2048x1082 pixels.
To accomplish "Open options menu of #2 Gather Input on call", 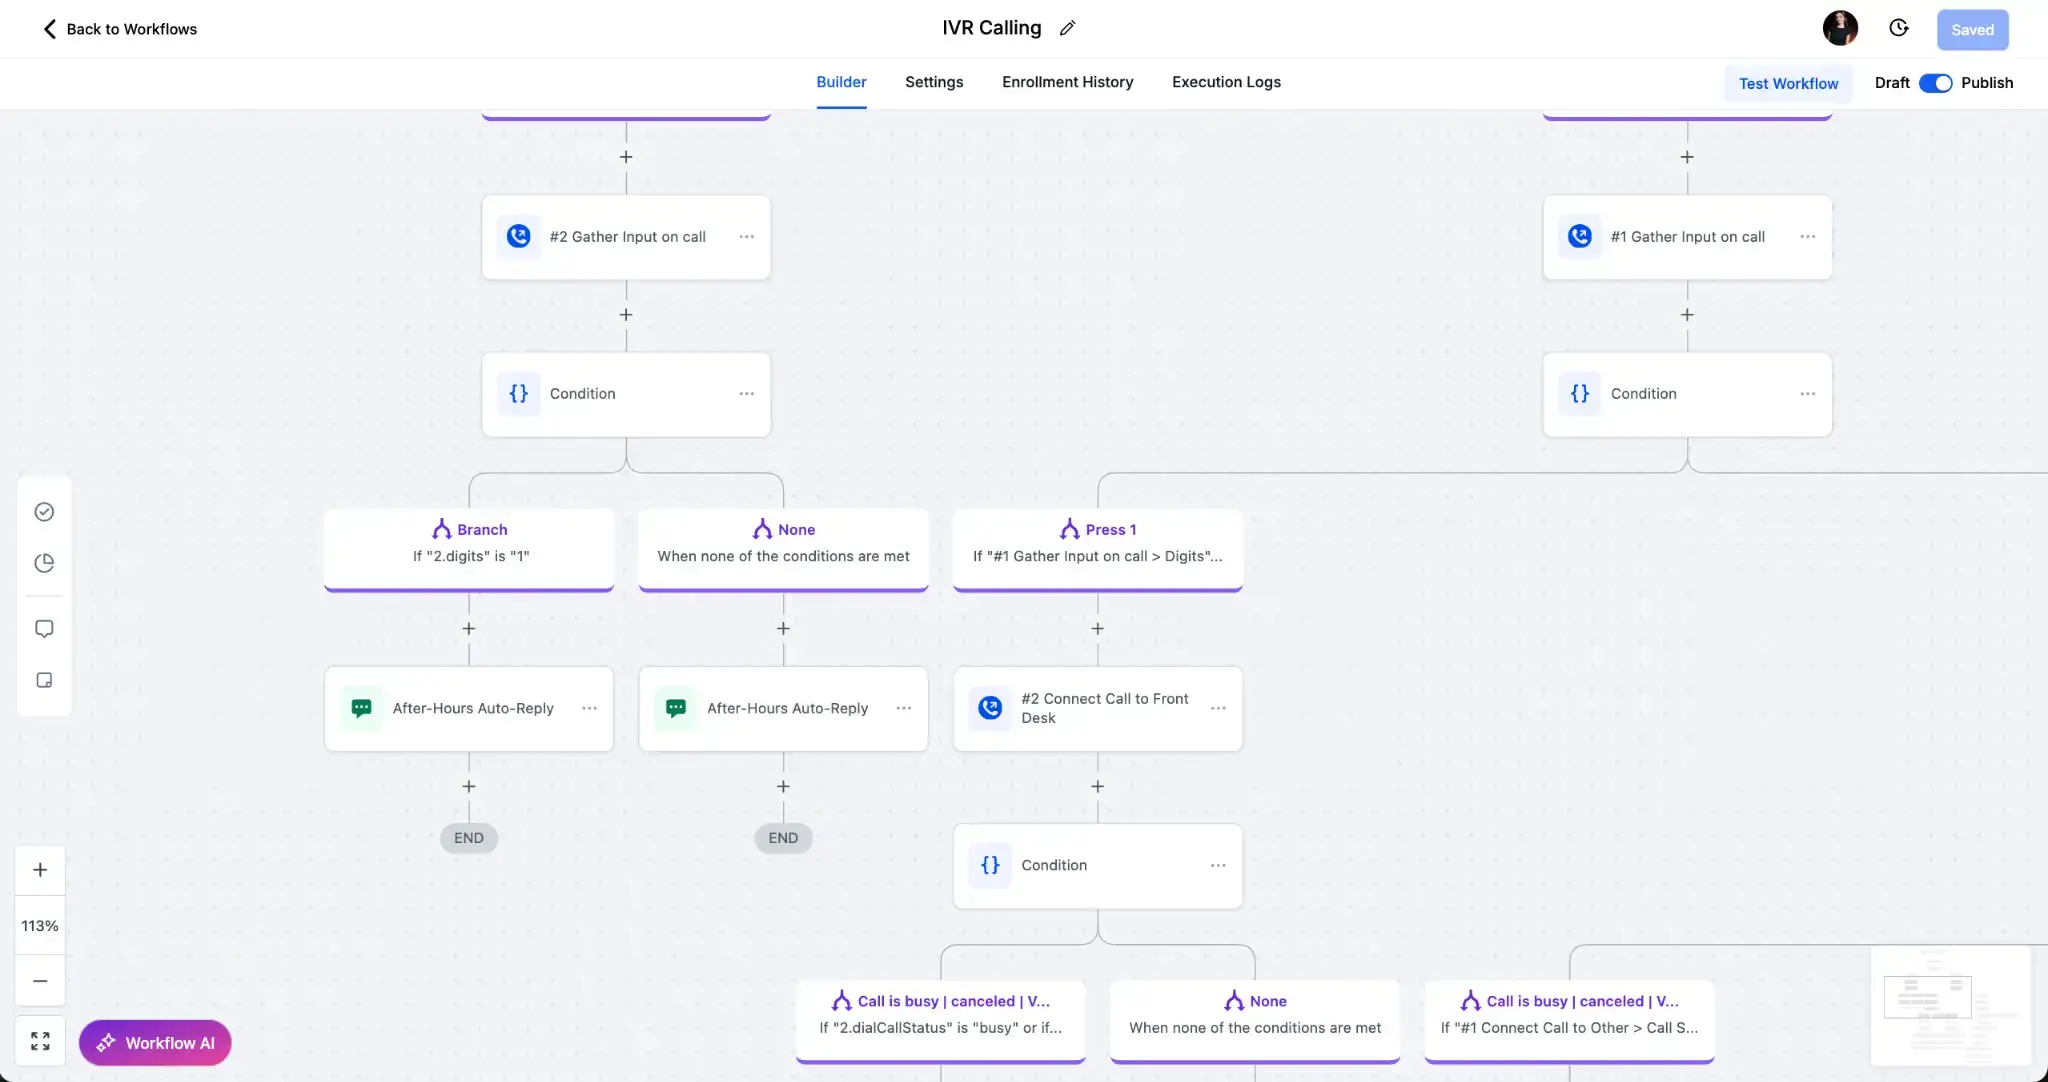I will [746, 237].
